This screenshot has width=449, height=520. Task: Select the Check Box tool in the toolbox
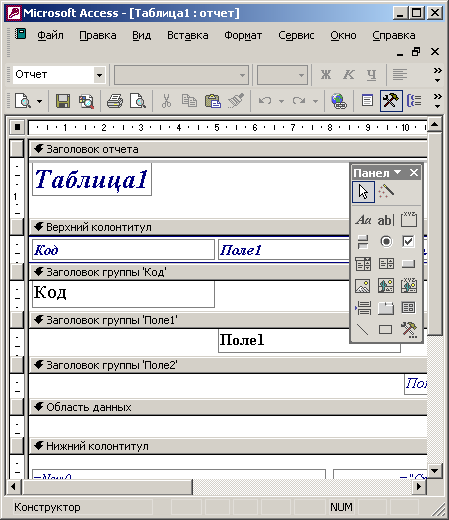click(408, 241)
